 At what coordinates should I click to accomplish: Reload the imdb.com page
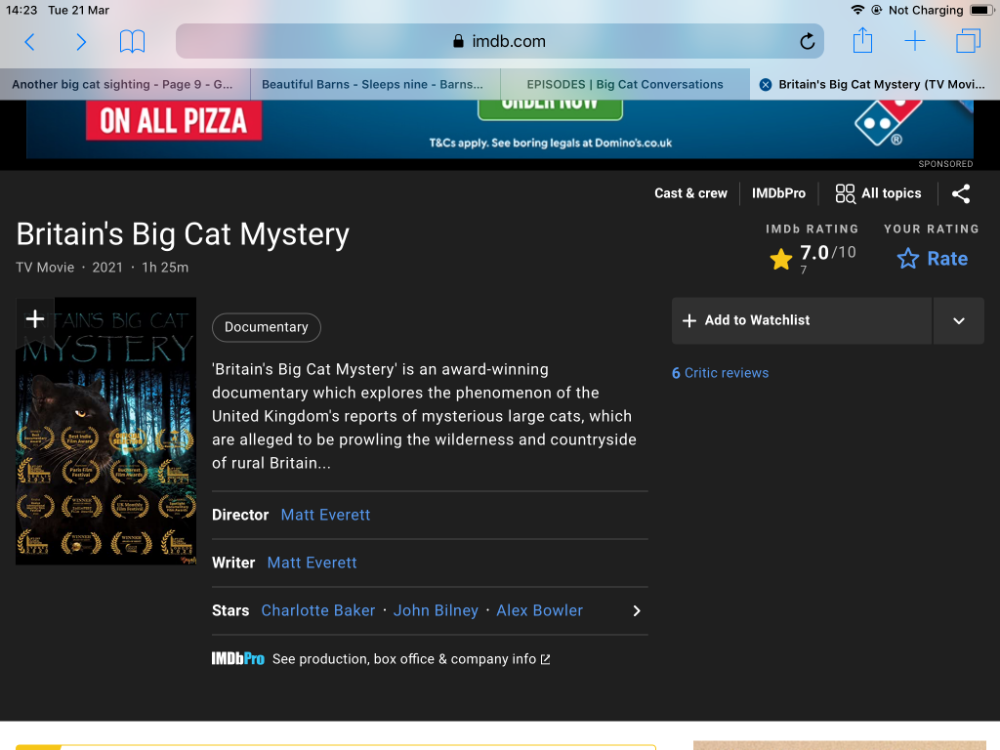(x=807, y=41)
